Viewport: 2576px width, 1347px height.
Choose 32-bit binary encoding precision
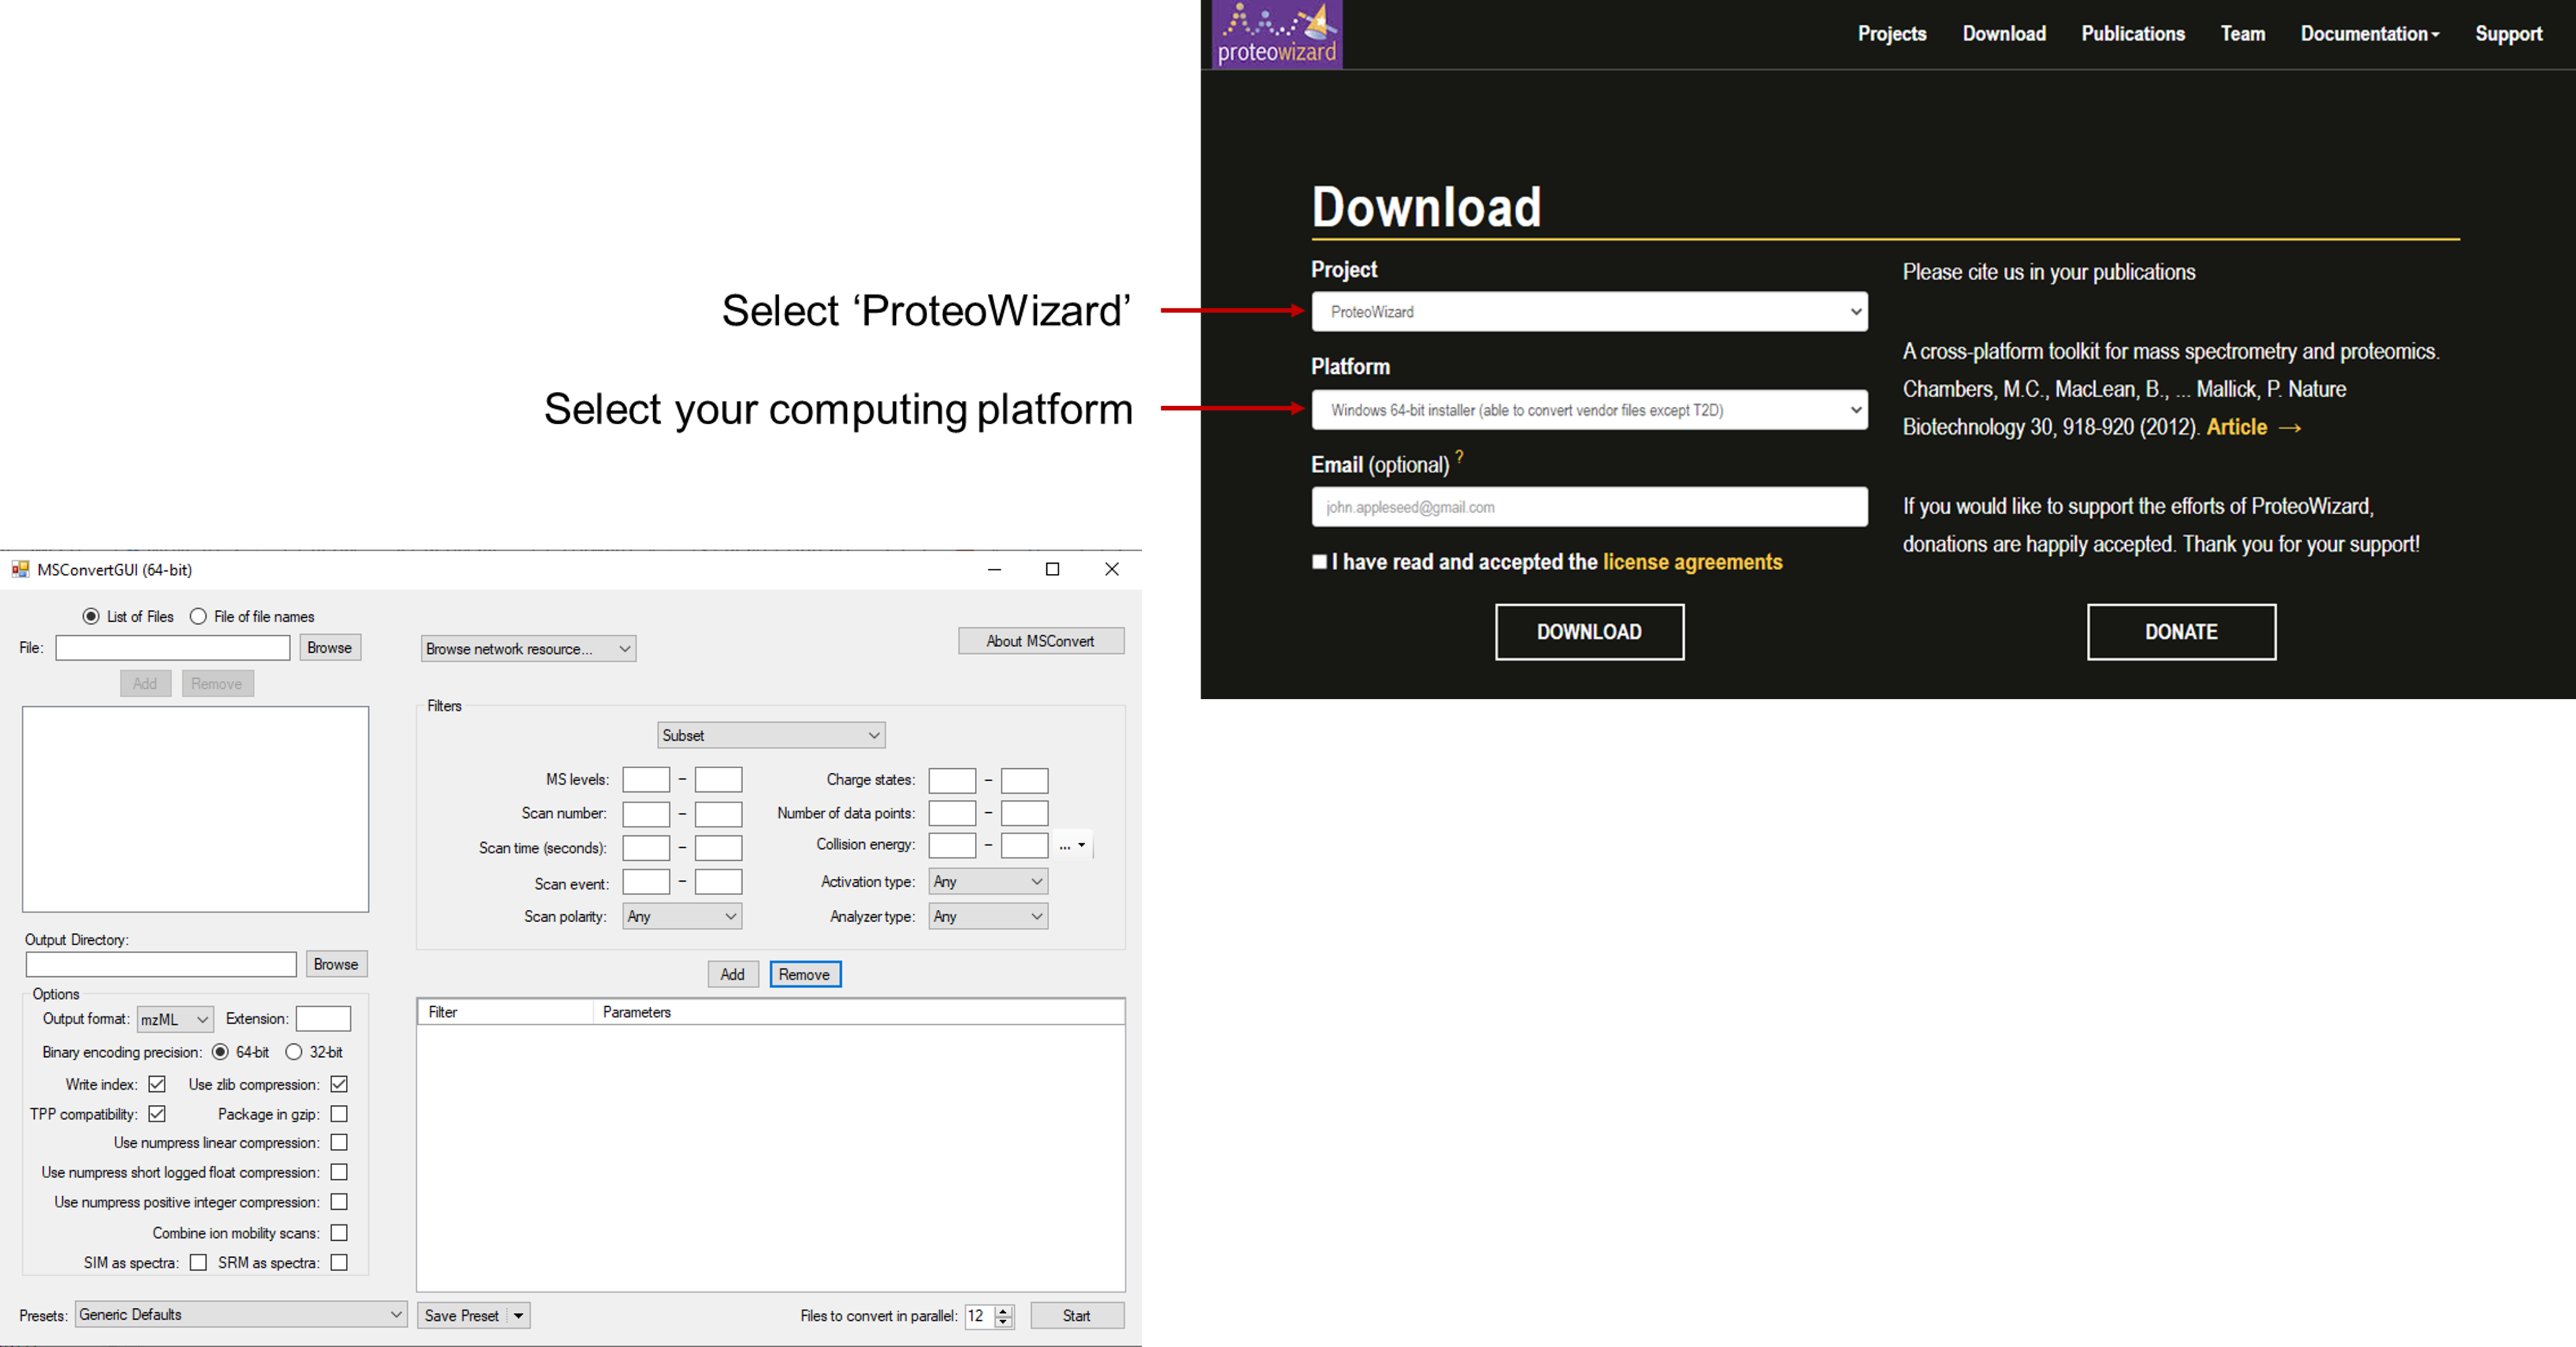pyautogui.click(x=294, y=1052)
